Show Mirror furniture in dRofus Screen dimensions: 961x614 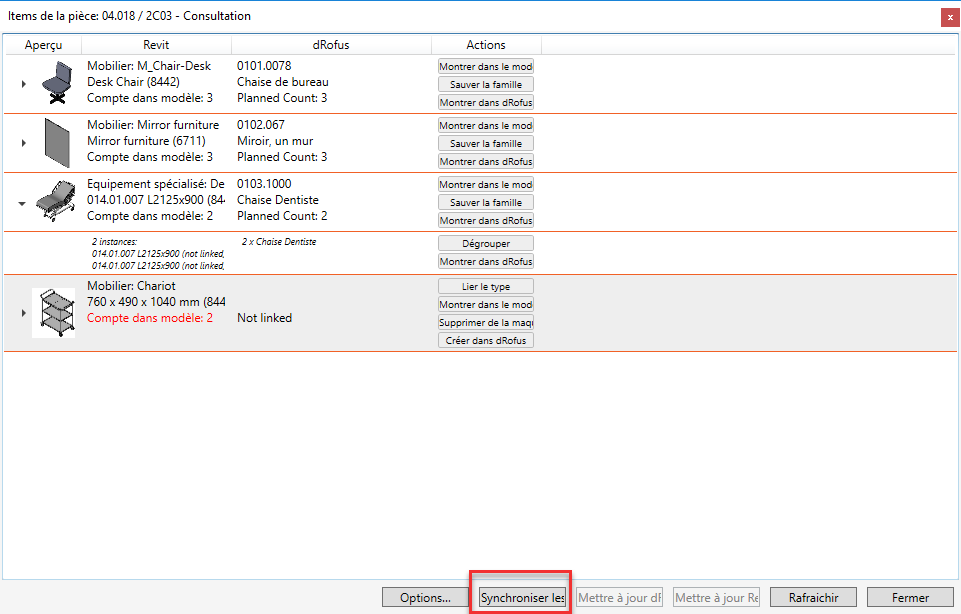[486, 161]
